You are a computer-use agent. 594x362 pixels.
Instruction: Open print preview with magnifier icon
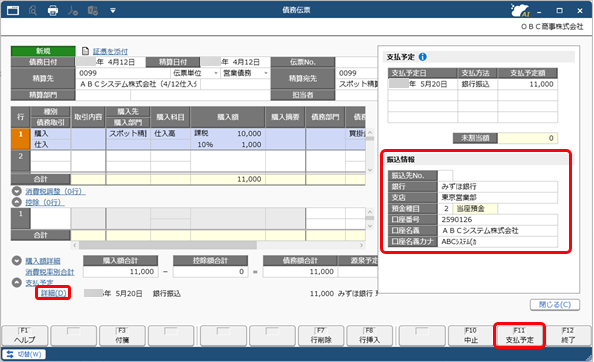[x=33, y=10]
